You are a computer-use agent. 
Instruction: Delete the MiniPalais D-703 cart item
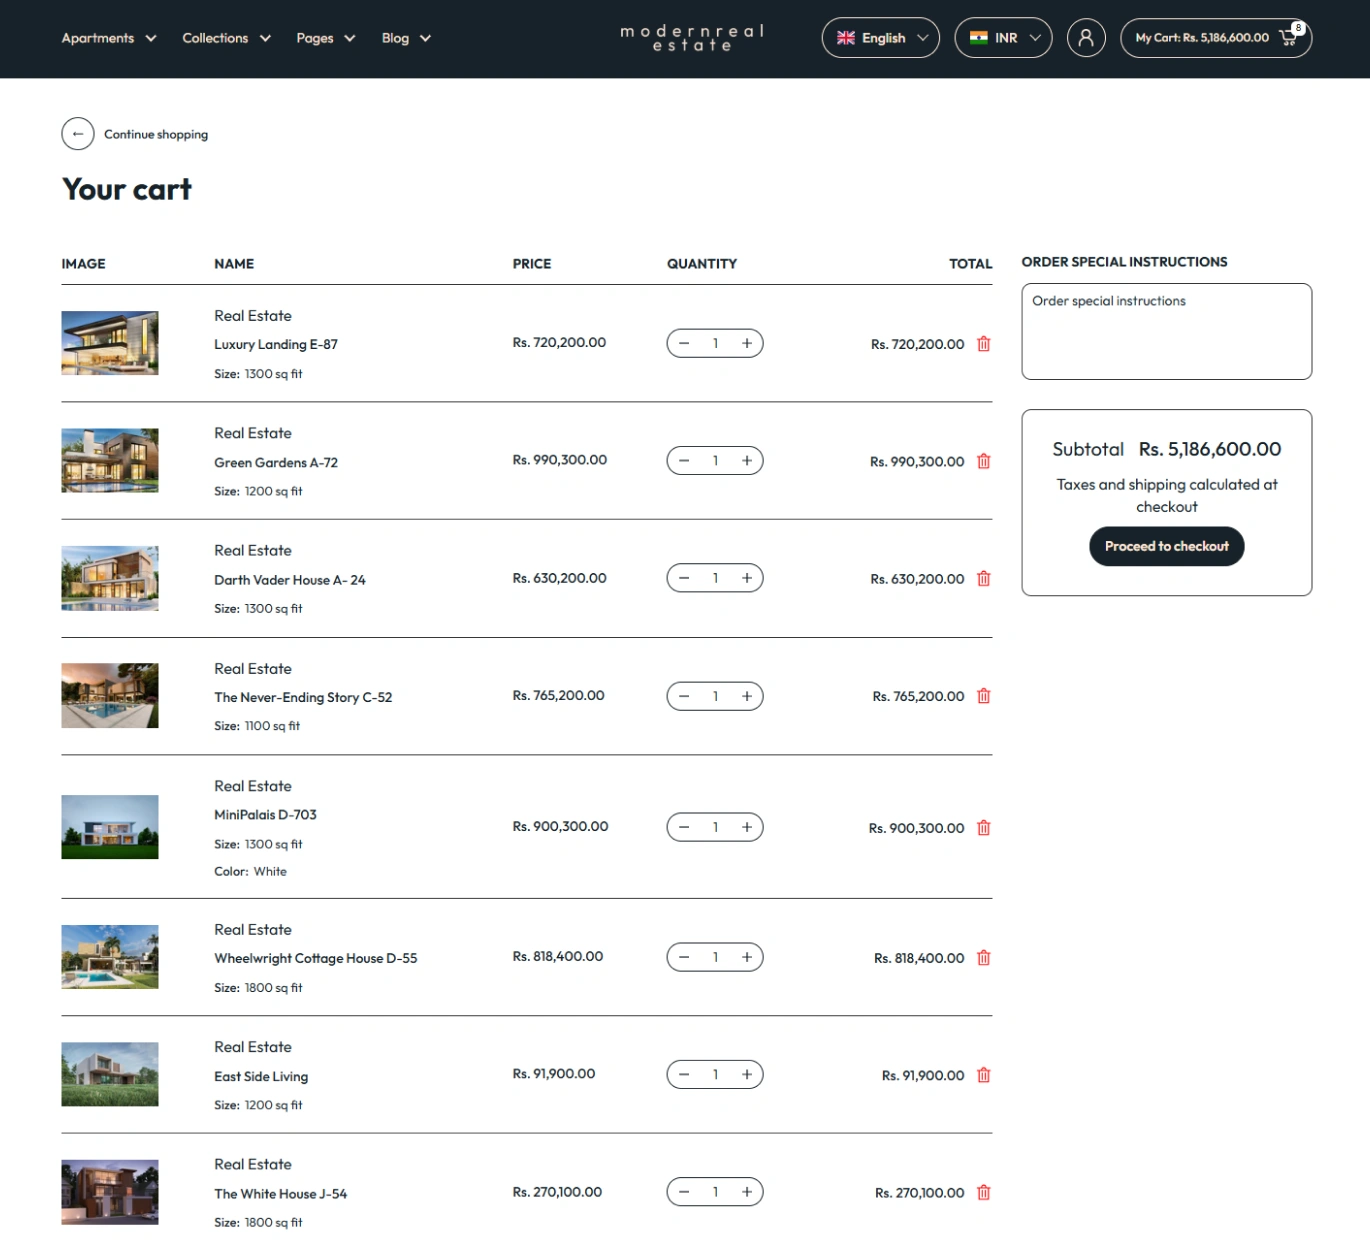tap(983, 828)
